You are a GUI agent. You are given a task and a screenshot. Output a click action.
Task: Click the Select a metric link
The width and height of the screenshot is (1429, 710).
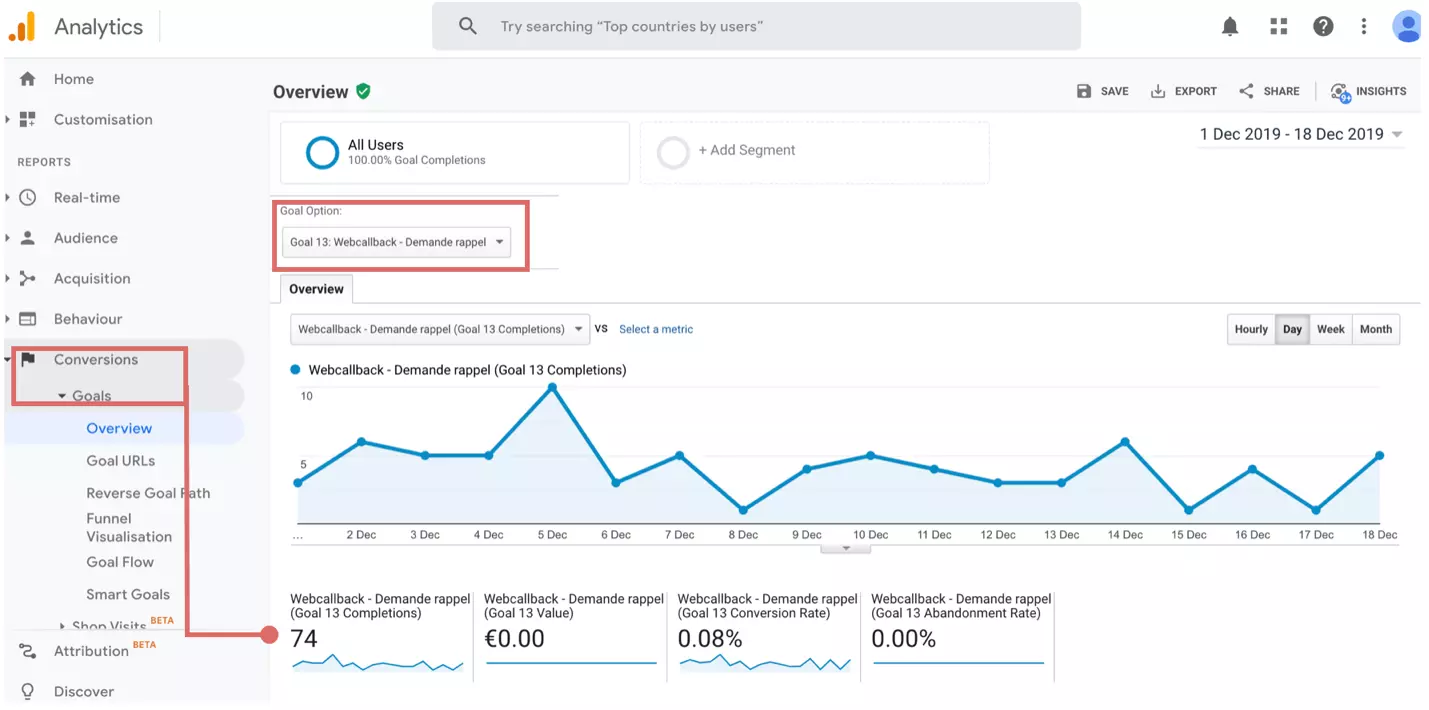[x=655, y=329]
